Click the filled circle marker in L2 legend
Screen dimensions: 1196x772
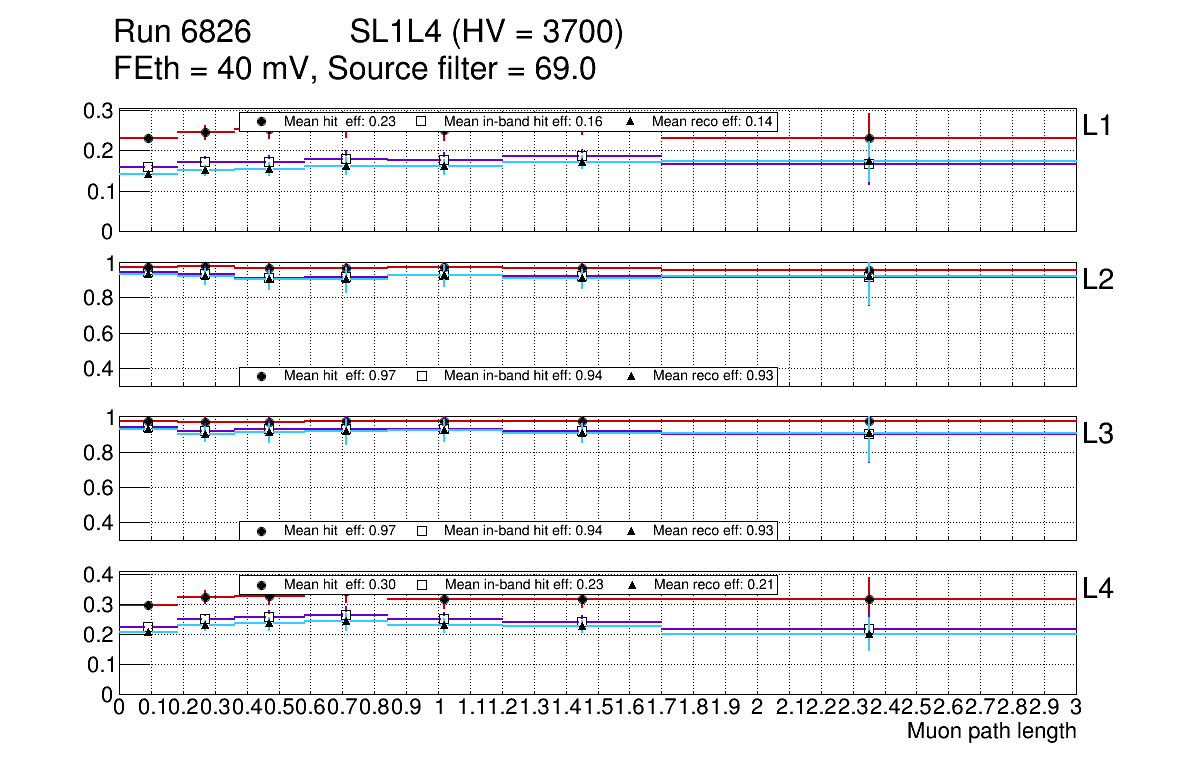(262, 376)
